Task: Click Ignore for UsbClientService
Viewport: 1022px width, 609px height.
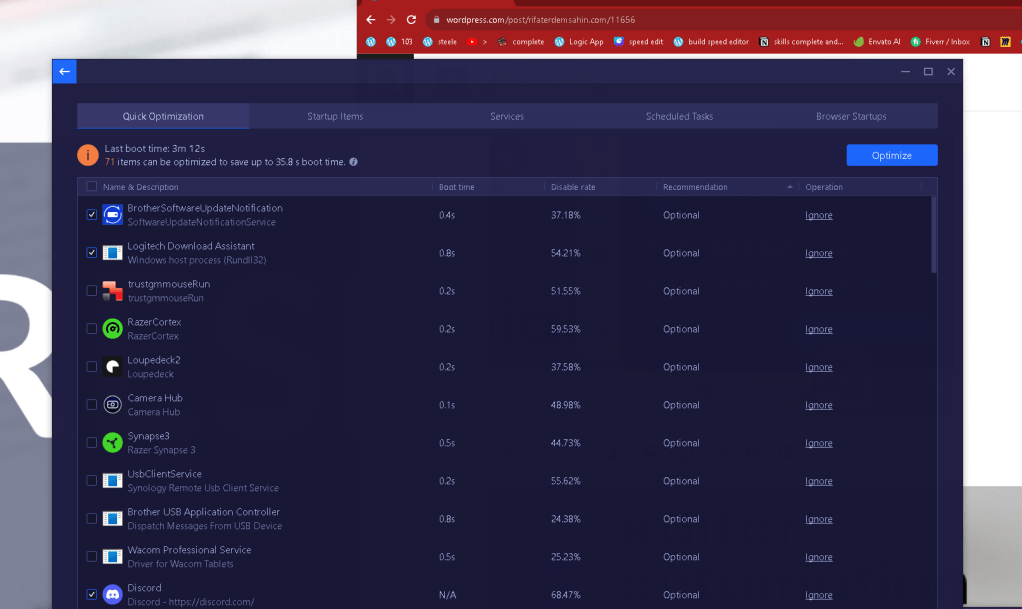Action: tap(819, 481)
